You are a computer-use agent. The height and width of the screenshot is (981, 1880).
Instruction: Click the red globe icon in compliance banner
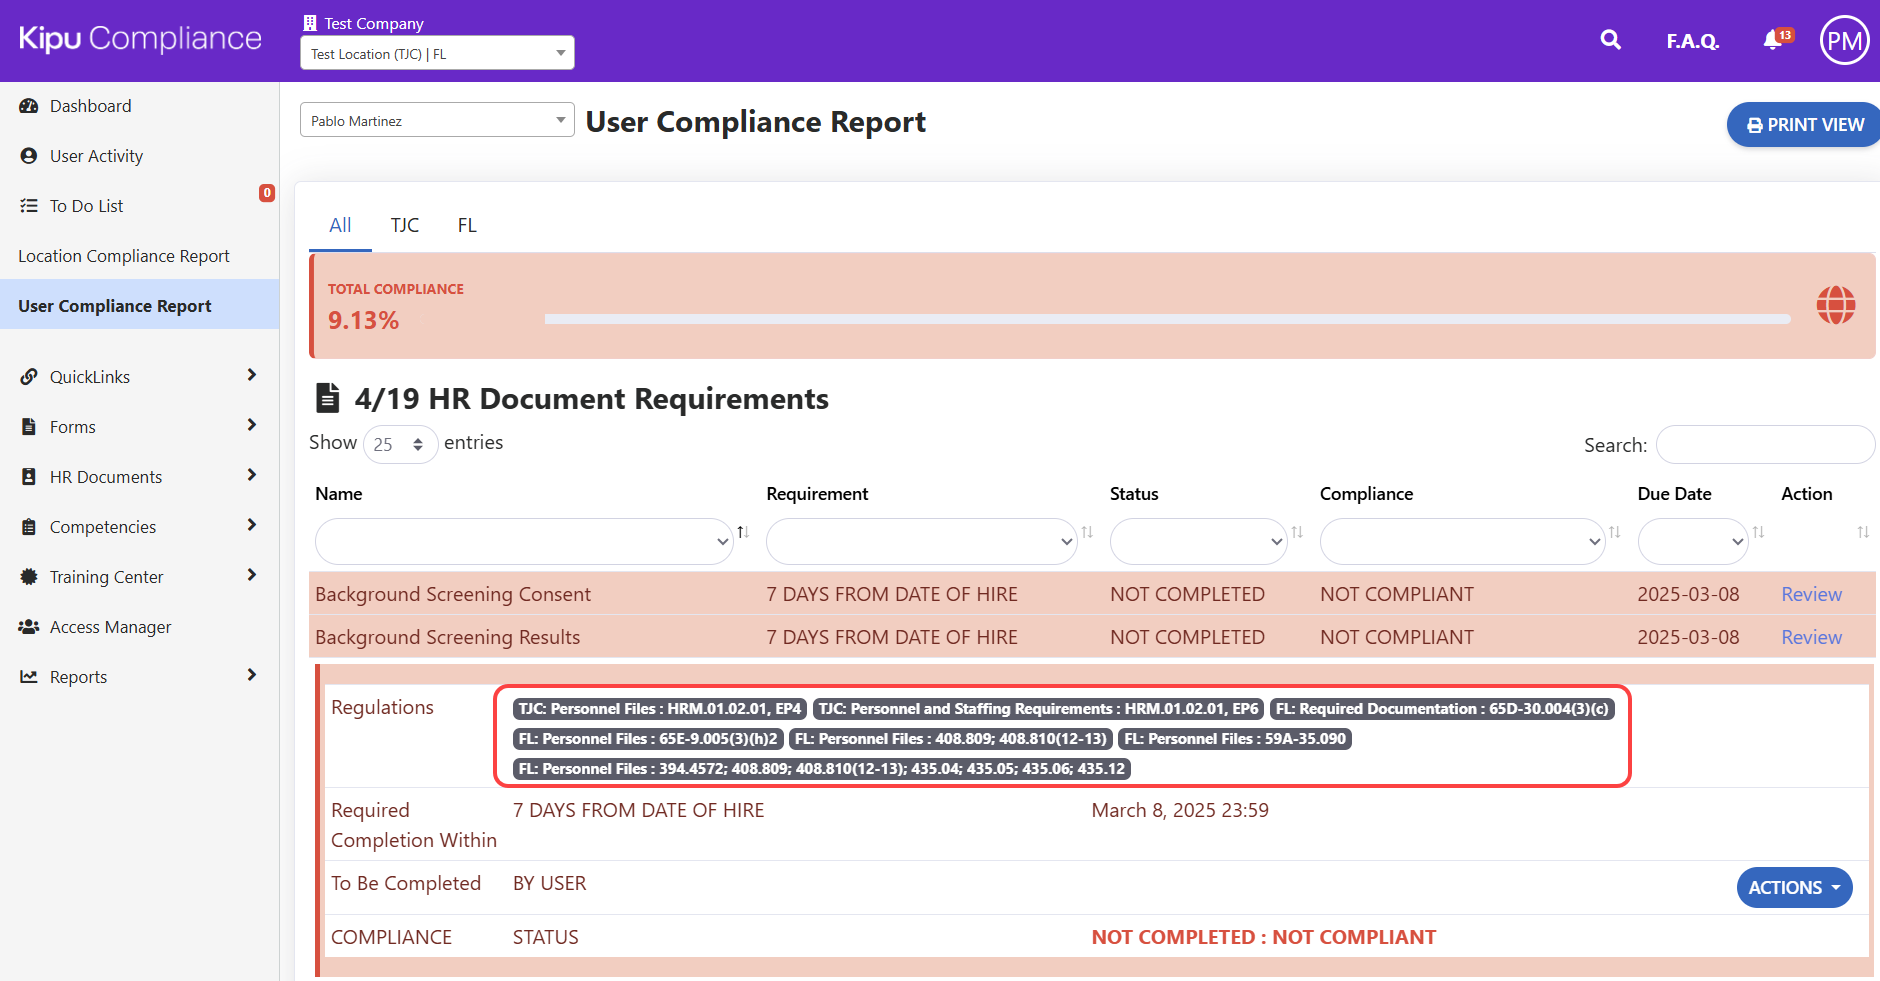click(x=1835, y=305)
